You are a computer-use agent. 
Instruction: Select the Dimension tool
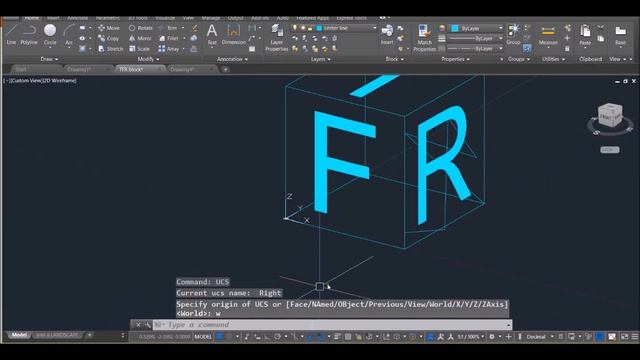(233, 34)
